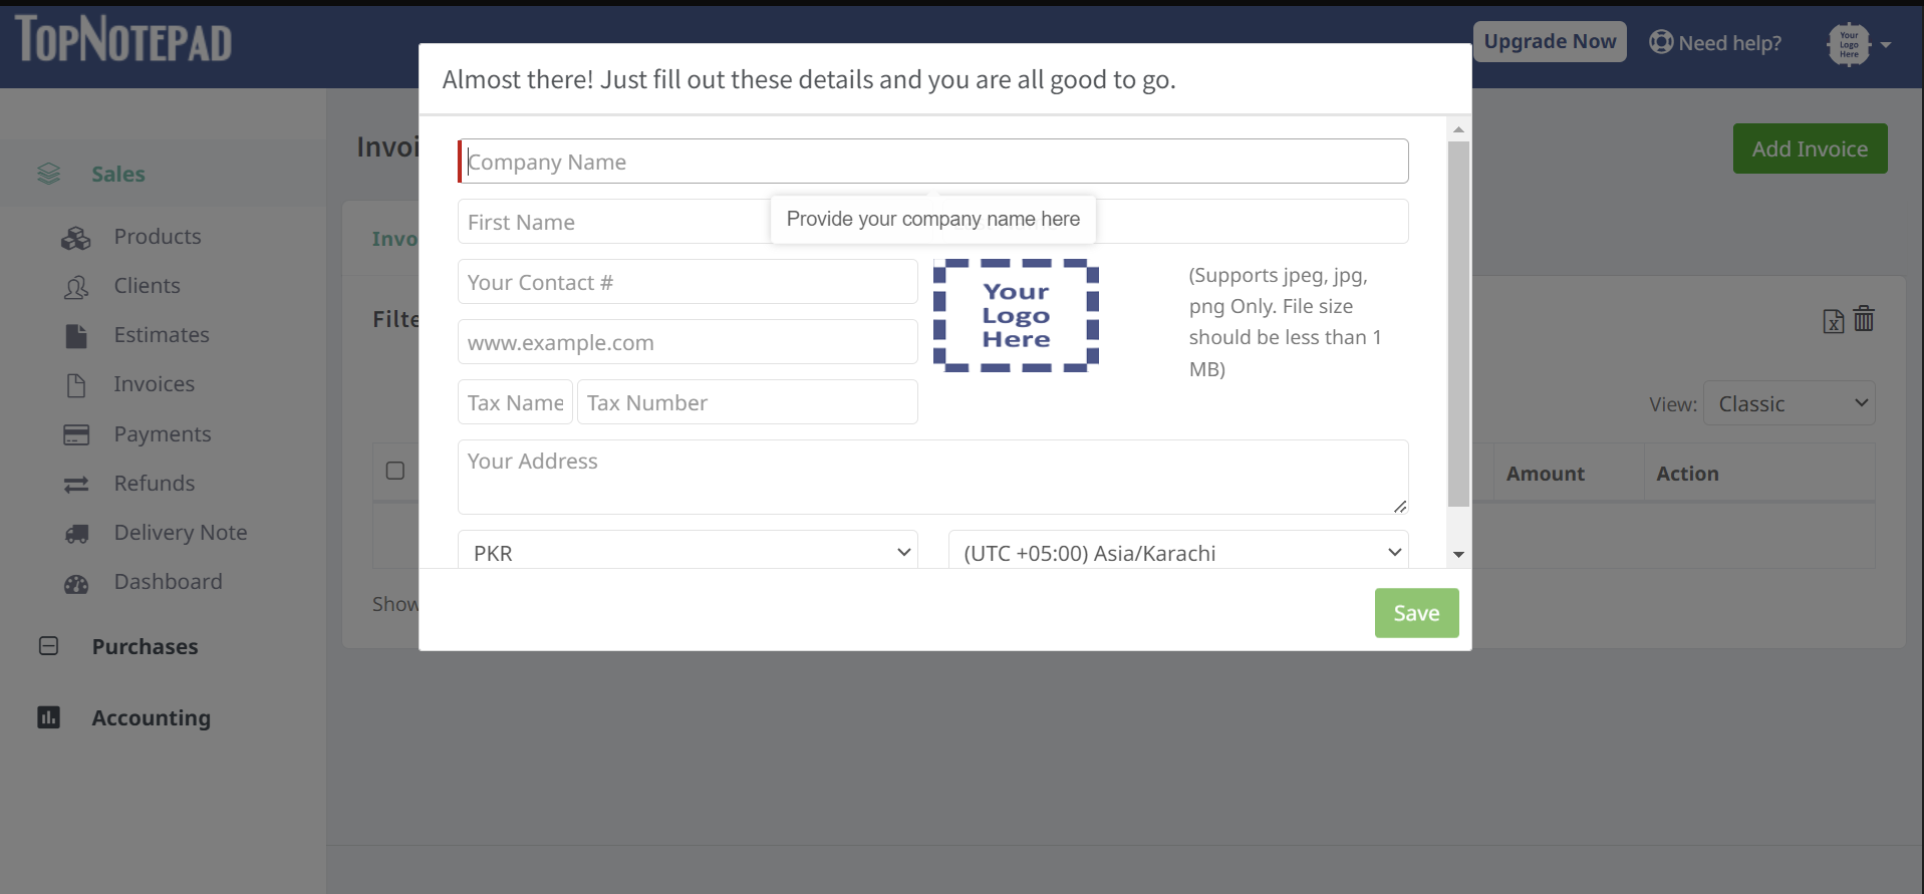The image size is (1924, 894).
Task: Focus the Tax Number field
Action: point(747,402)
